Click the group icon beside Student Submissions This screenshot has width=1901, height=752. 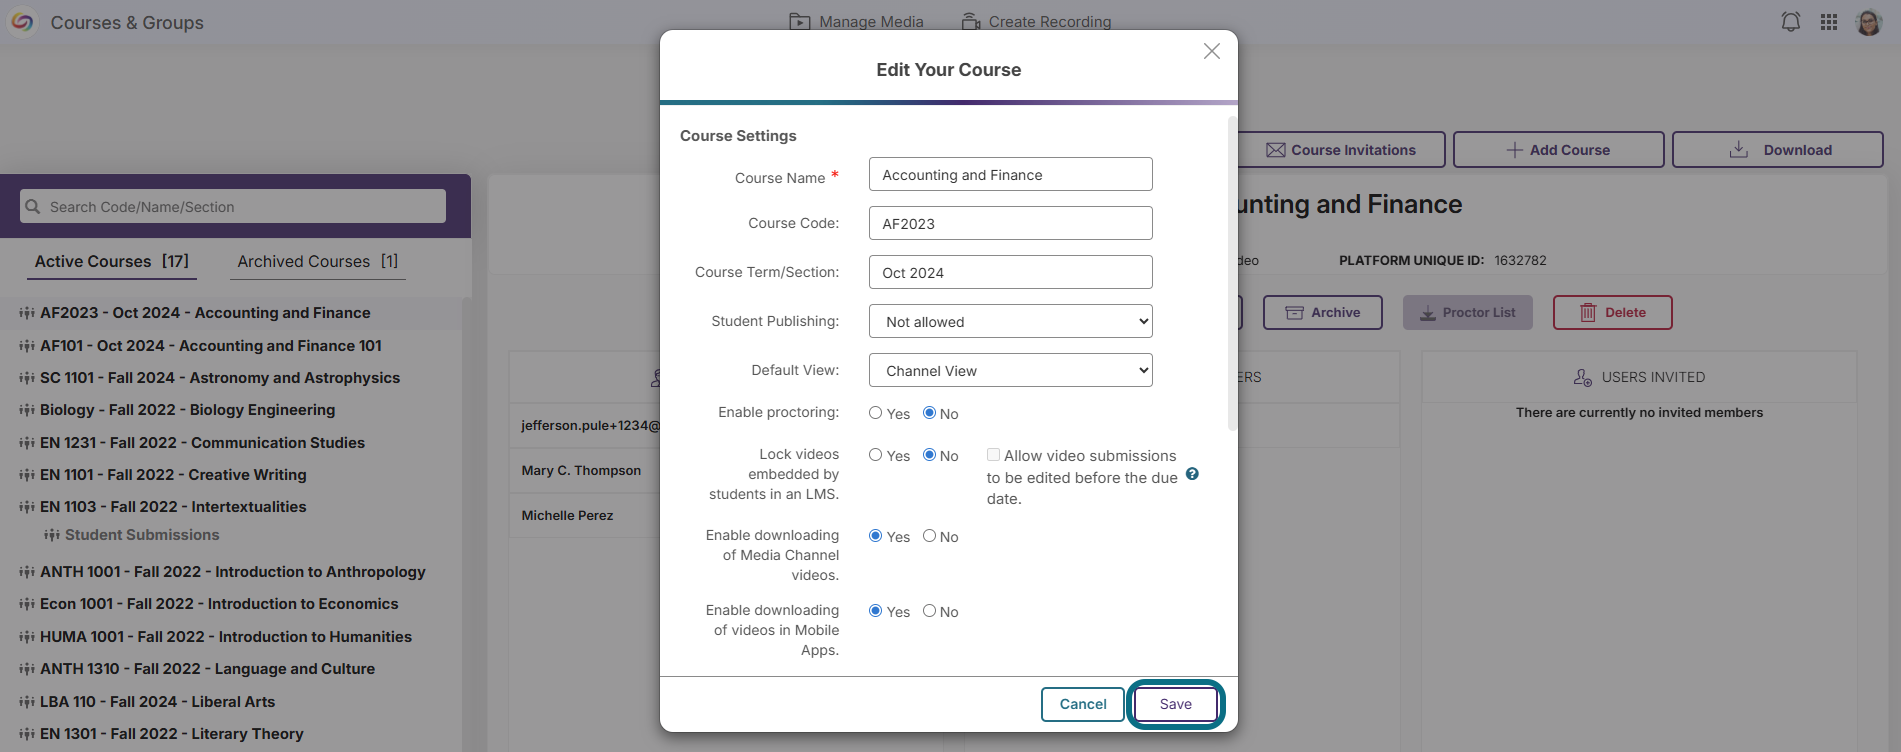tap(52, 535)
